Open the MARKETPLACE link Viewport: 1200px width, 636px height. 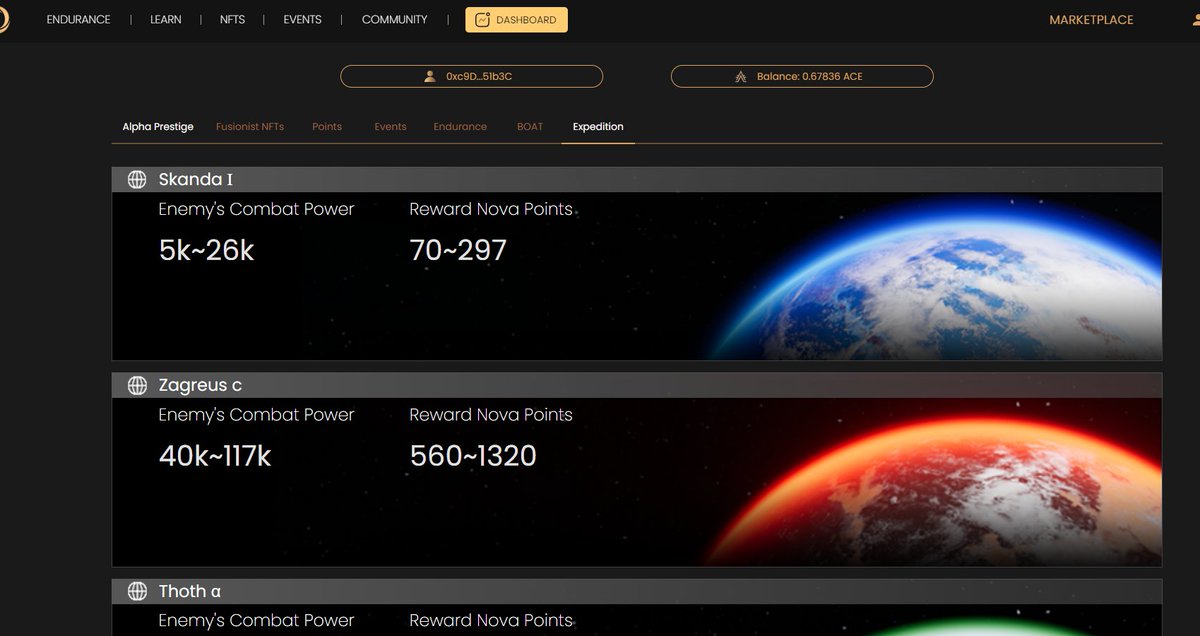1091,20
